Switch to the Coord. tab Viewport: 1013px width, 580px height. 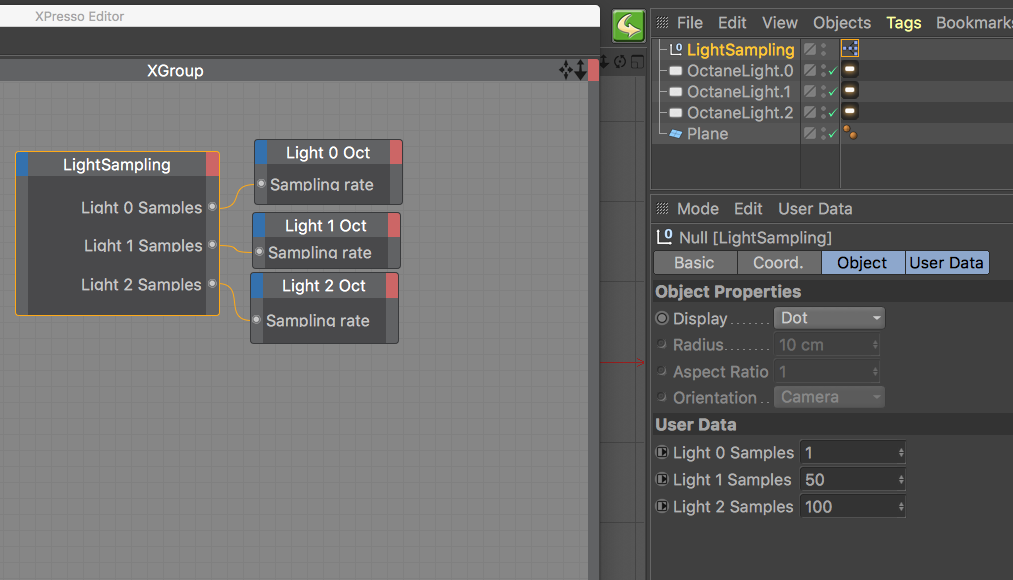tap(779, 263)
